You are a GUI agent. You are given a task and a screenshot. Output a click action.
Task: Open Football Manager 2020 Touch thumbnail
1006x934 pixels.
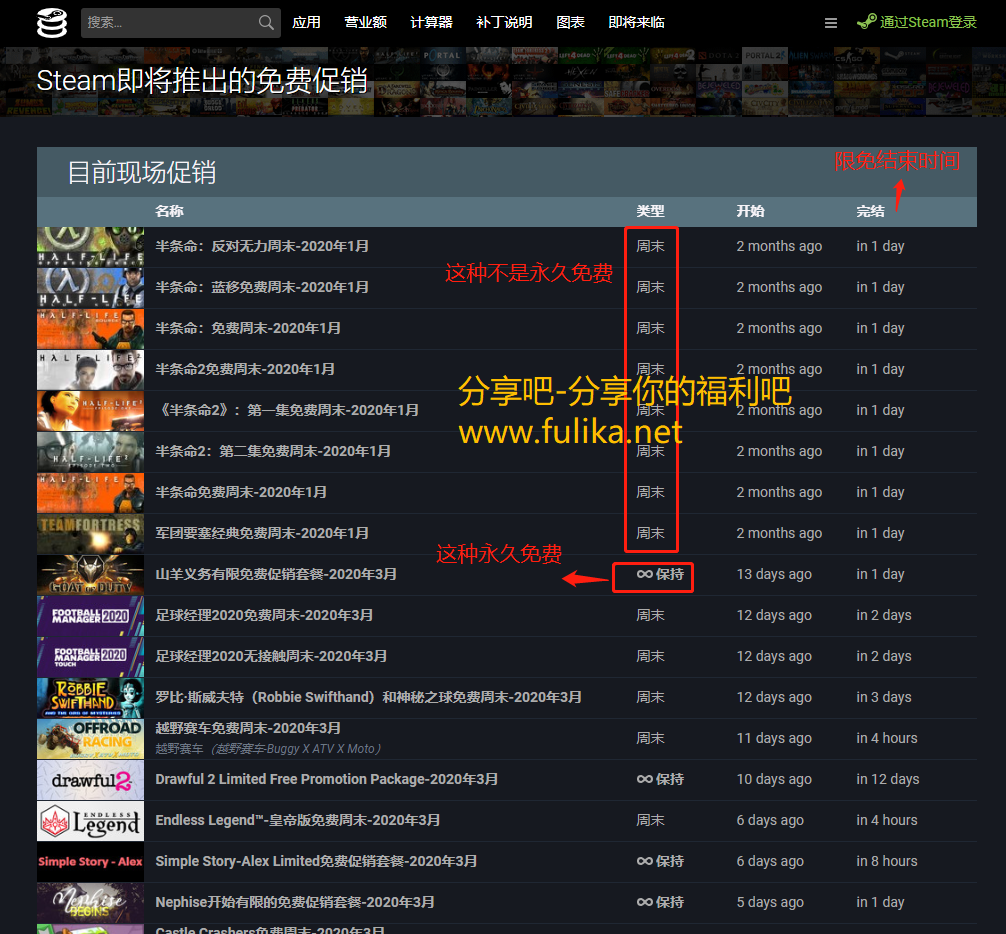(x=90, y=657)
